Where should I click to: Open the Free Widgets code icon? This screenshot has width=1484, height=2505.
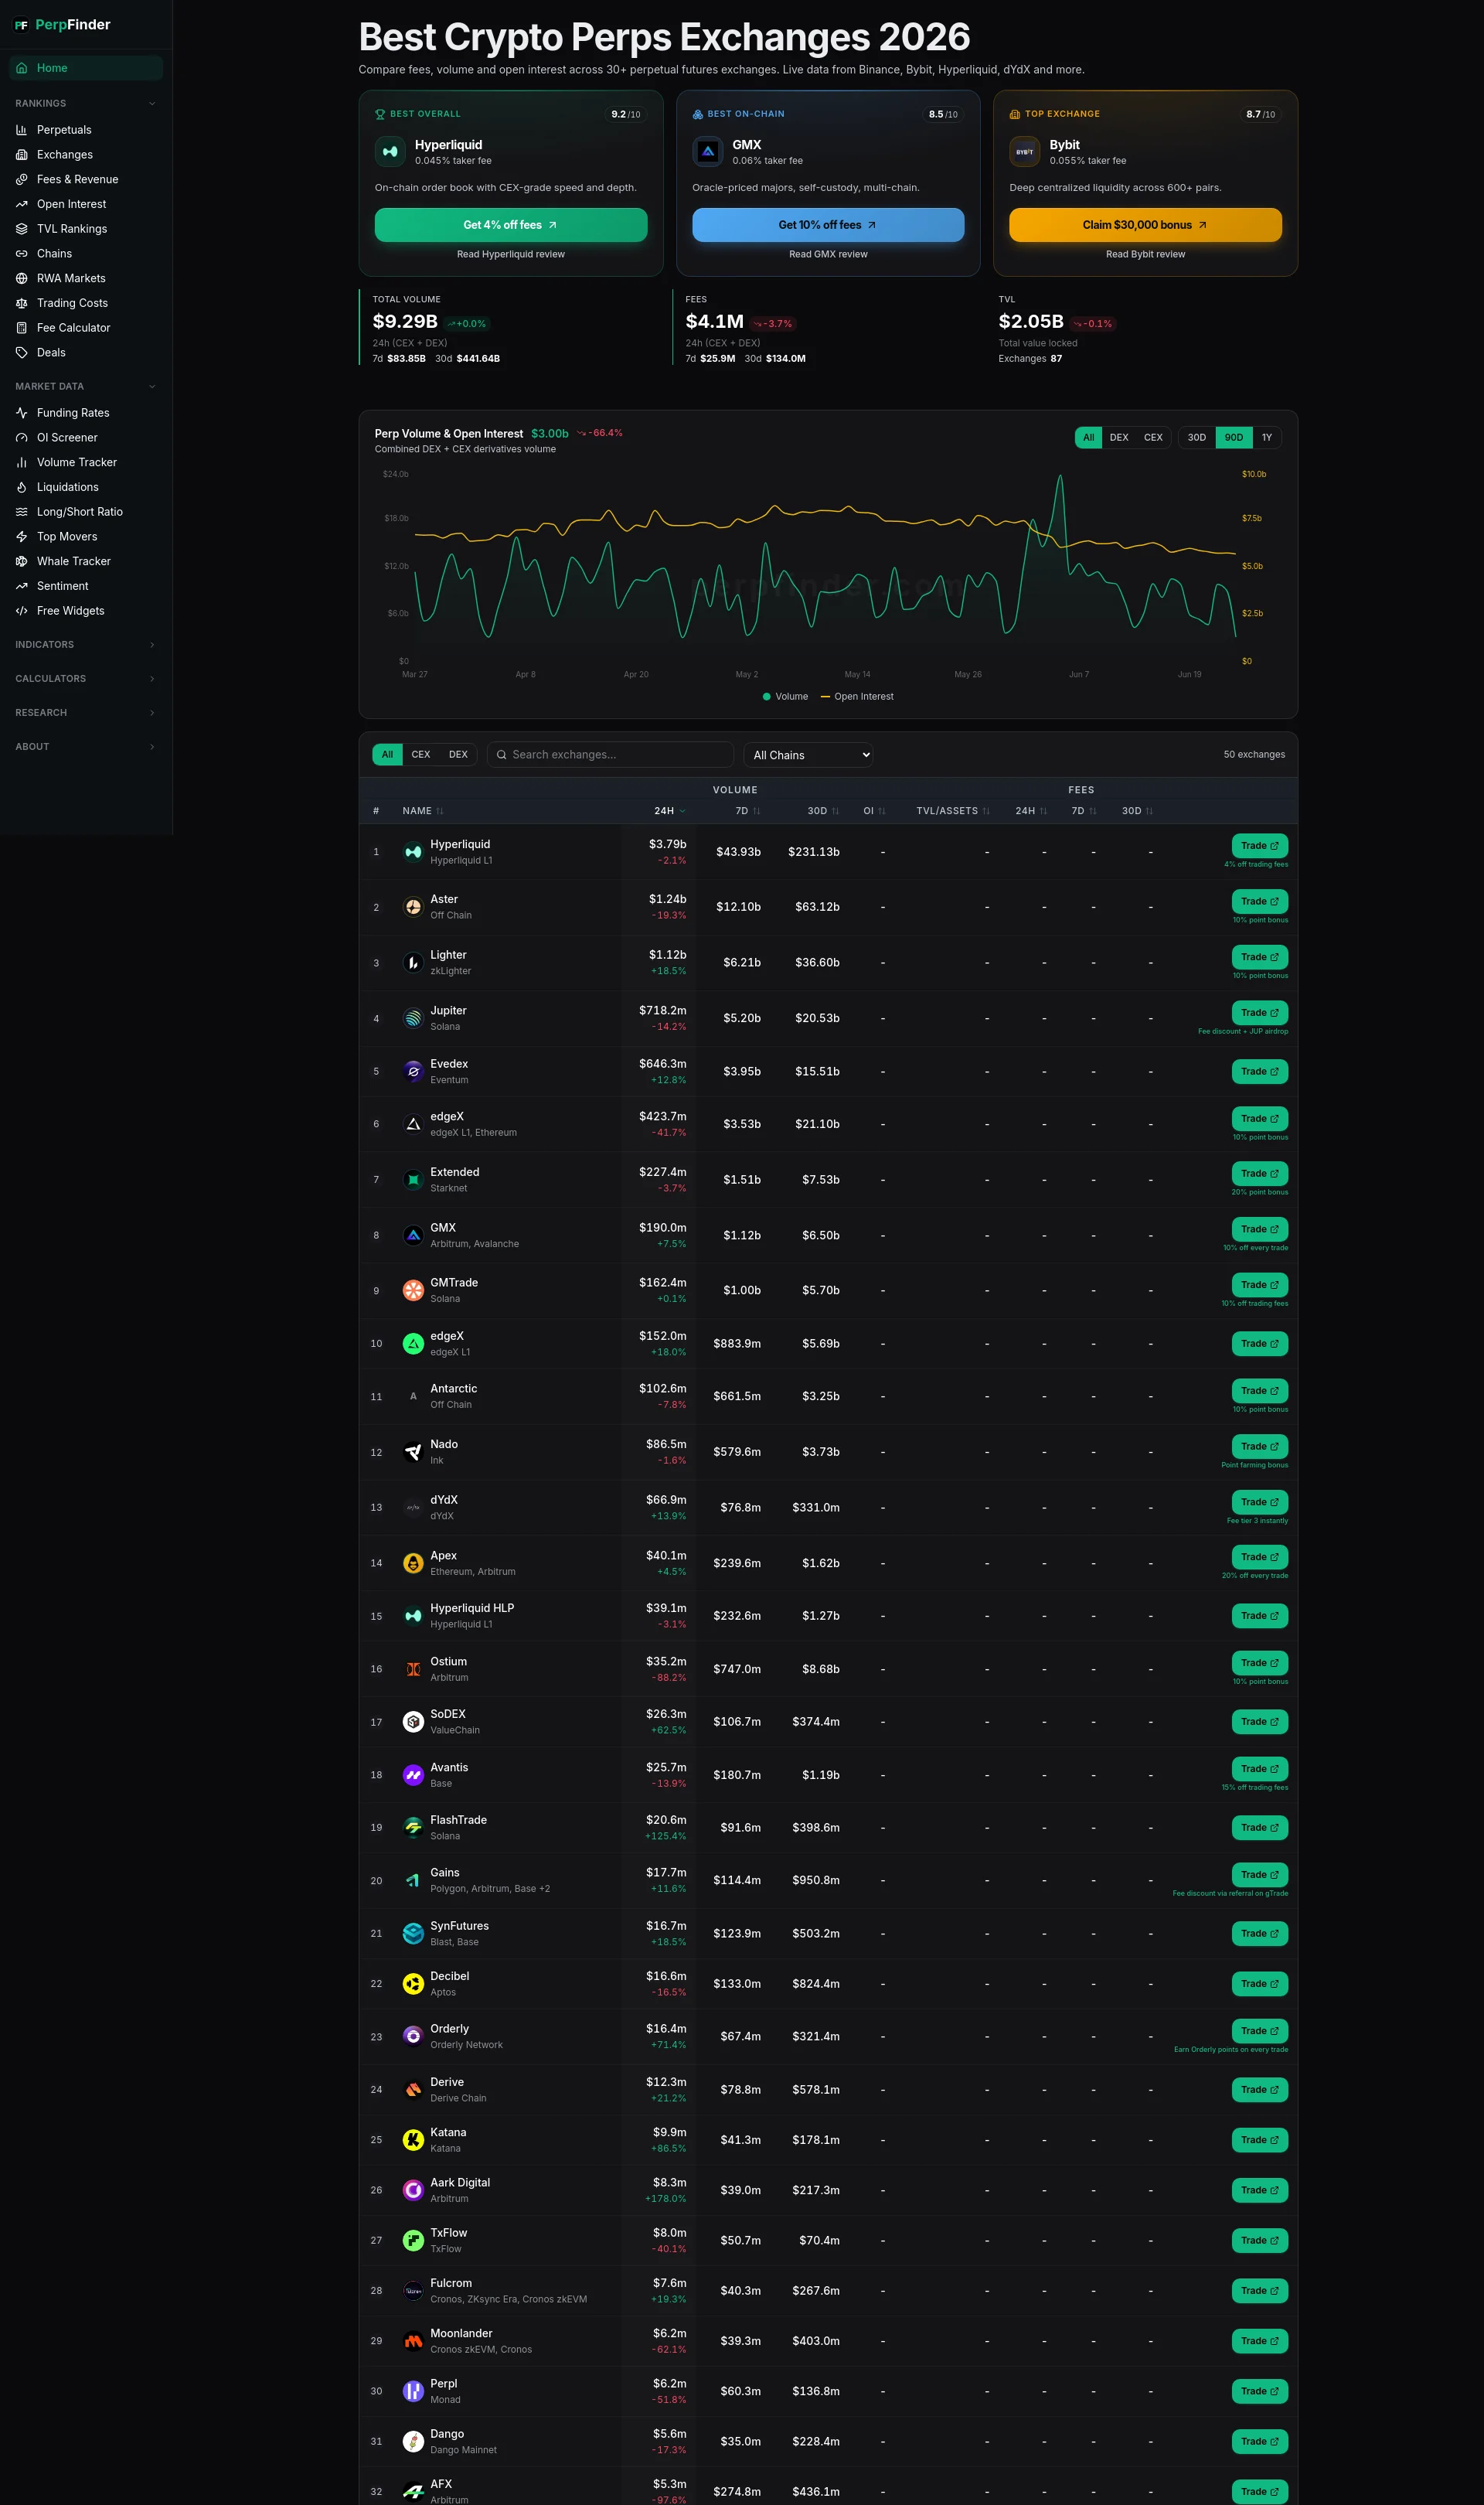(22, 611)
